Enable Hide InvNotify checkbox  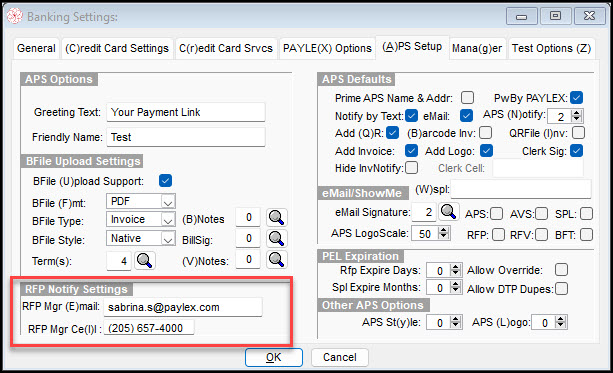point(411,168)
